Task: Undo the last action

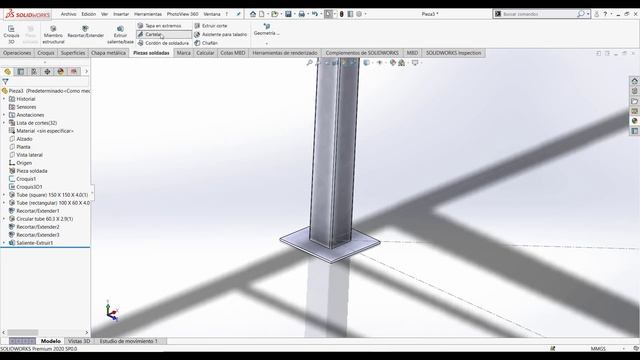Action: (x=315, y=14)
